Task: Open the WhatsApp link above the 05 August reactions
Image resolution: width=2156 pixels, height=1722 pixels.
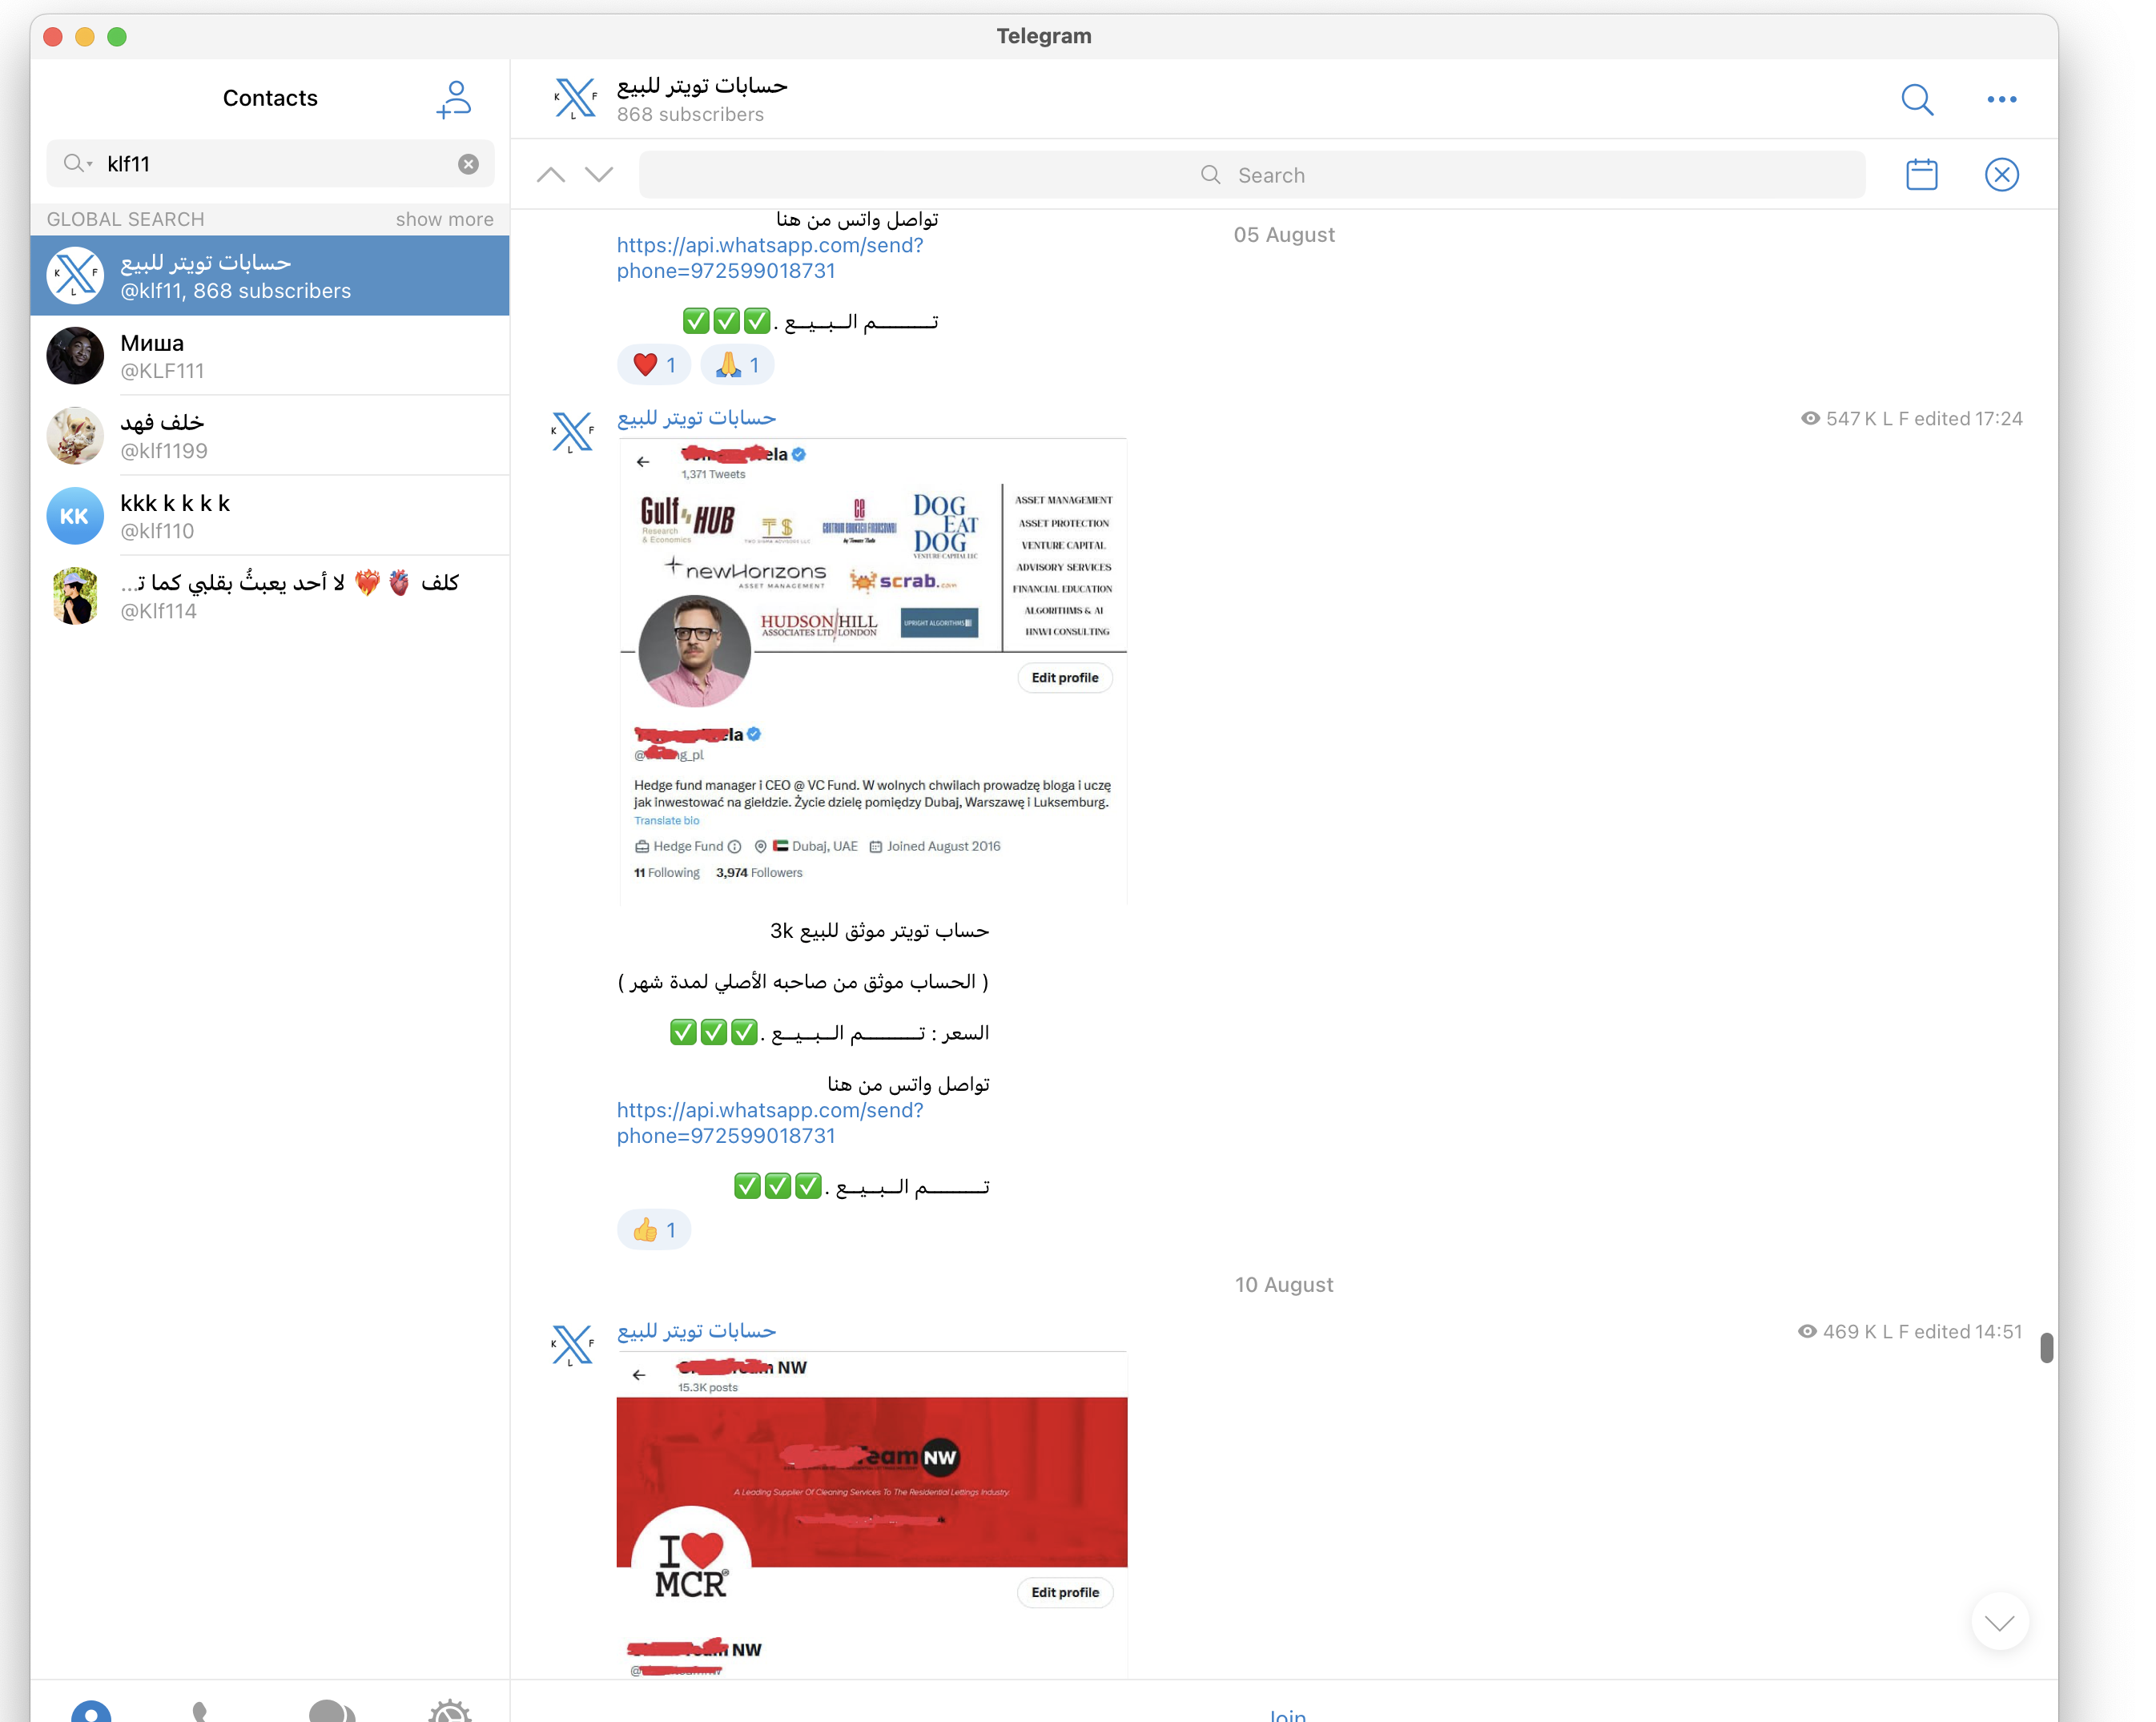Action: tap(770, 258)
